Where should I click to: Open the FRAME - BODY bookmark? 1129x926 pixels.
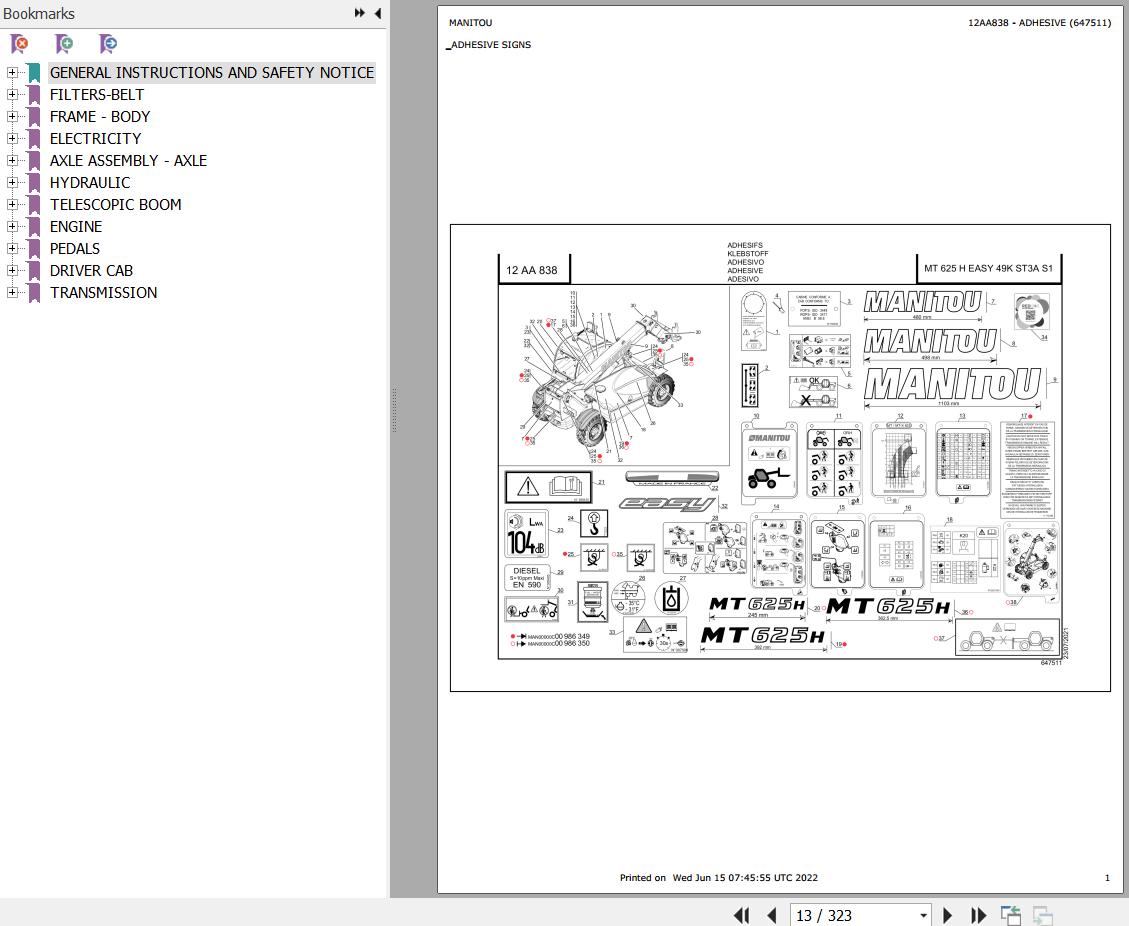tap(100, 117)
